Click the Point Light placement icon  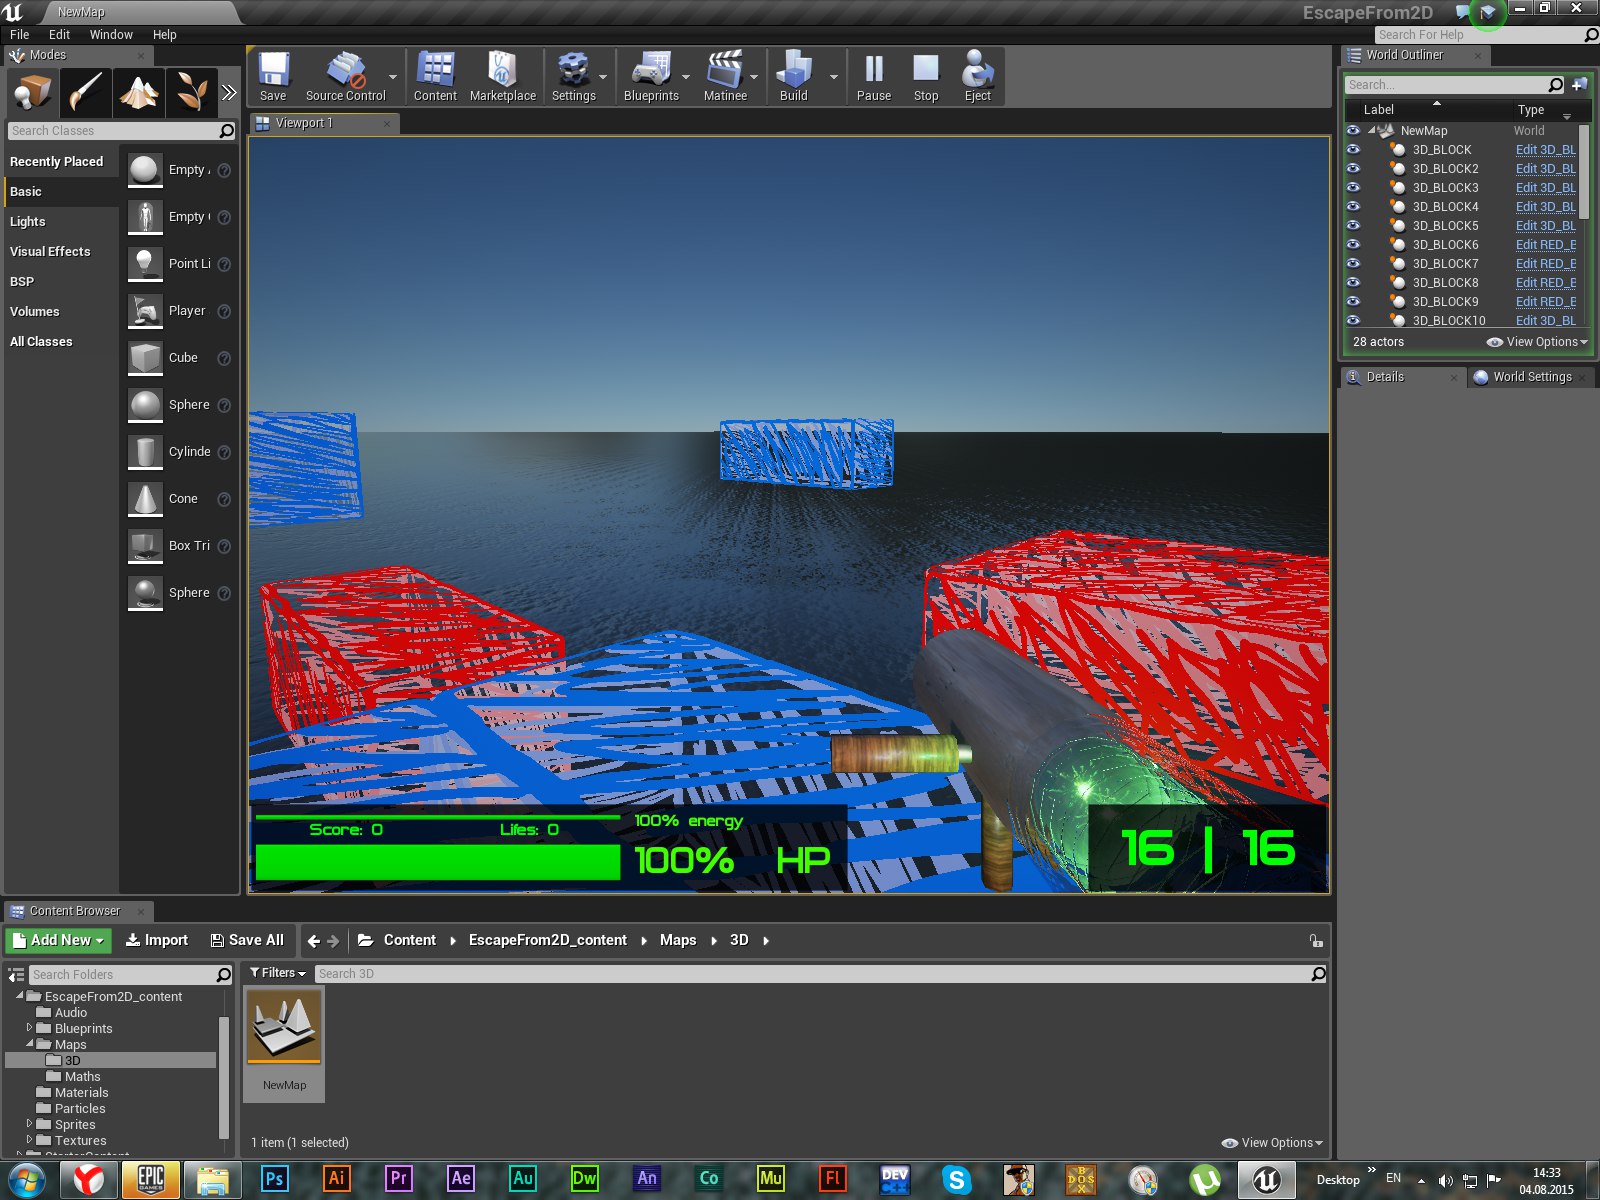coord(145,264)
